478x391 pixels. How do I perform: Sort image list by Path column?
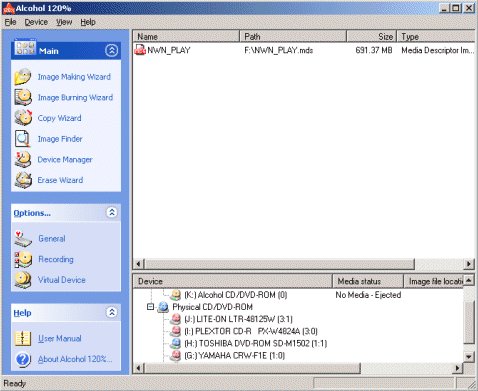(x=293, y=36)
